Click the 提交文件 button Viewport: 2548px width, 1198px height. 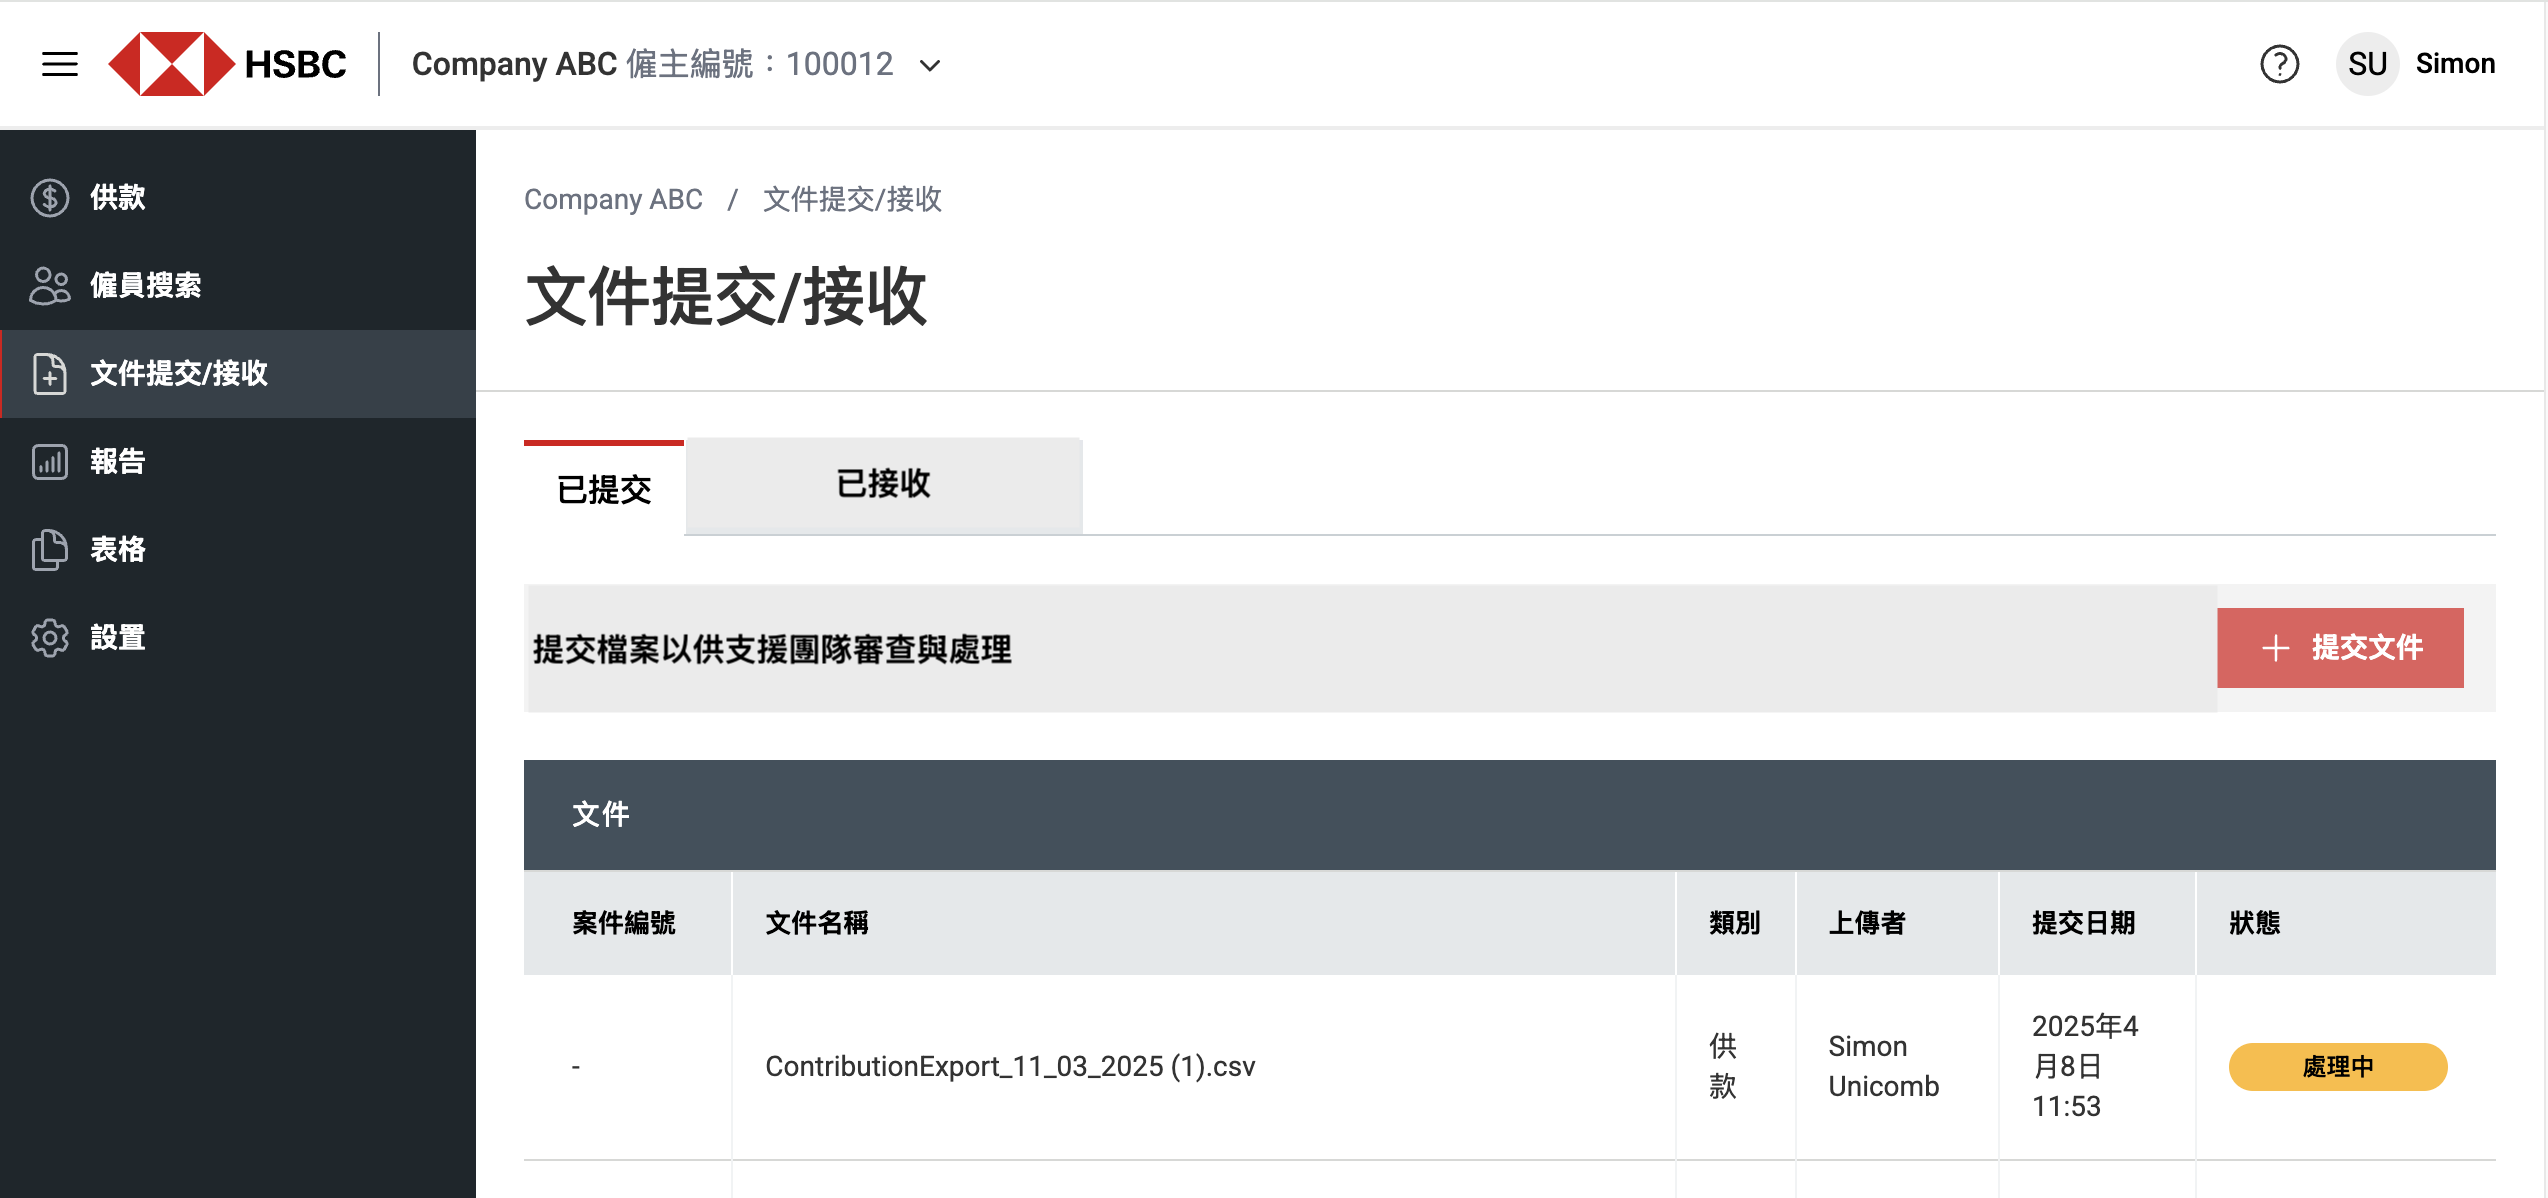pyautogui.click(x=2340, y=648)
